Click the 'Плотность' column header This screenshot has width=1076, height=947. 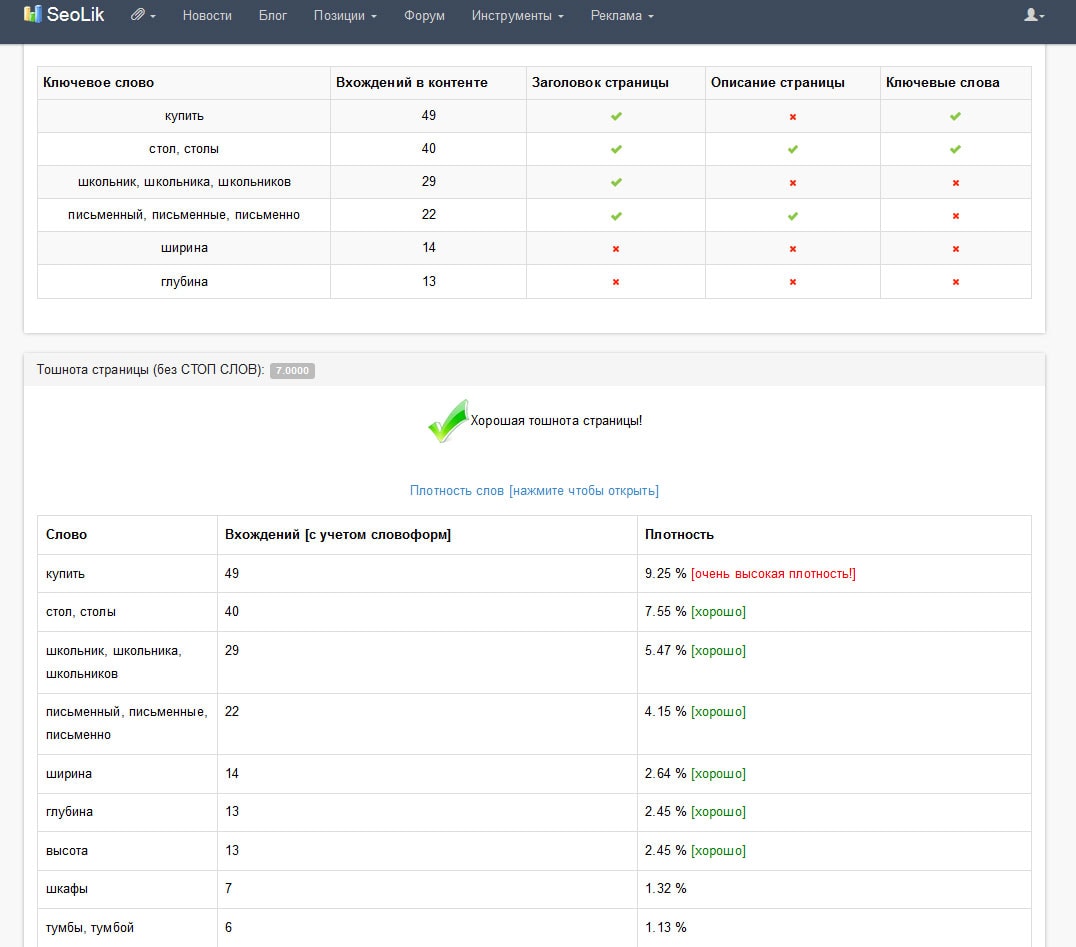click(679, 535)
